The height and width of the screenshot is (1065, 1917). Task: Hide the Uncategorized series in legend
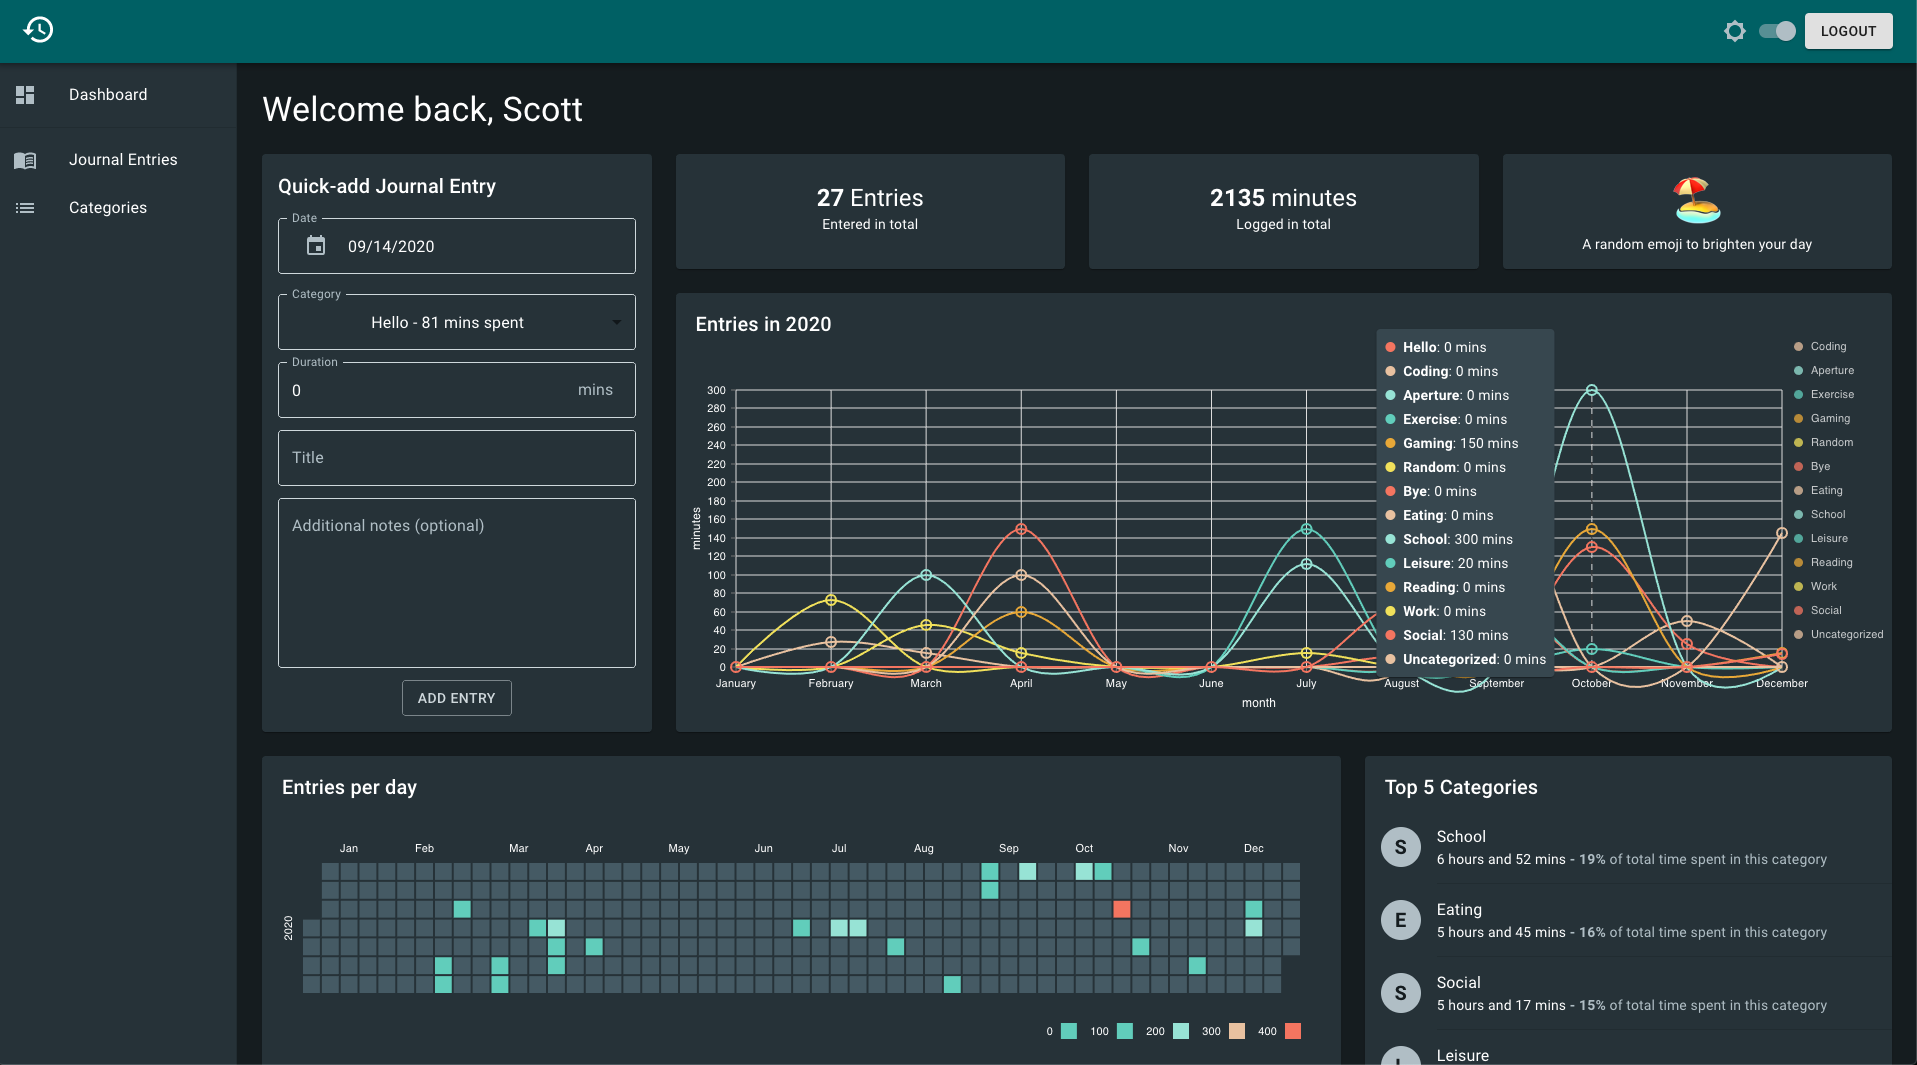click(x=1838, y=635)
